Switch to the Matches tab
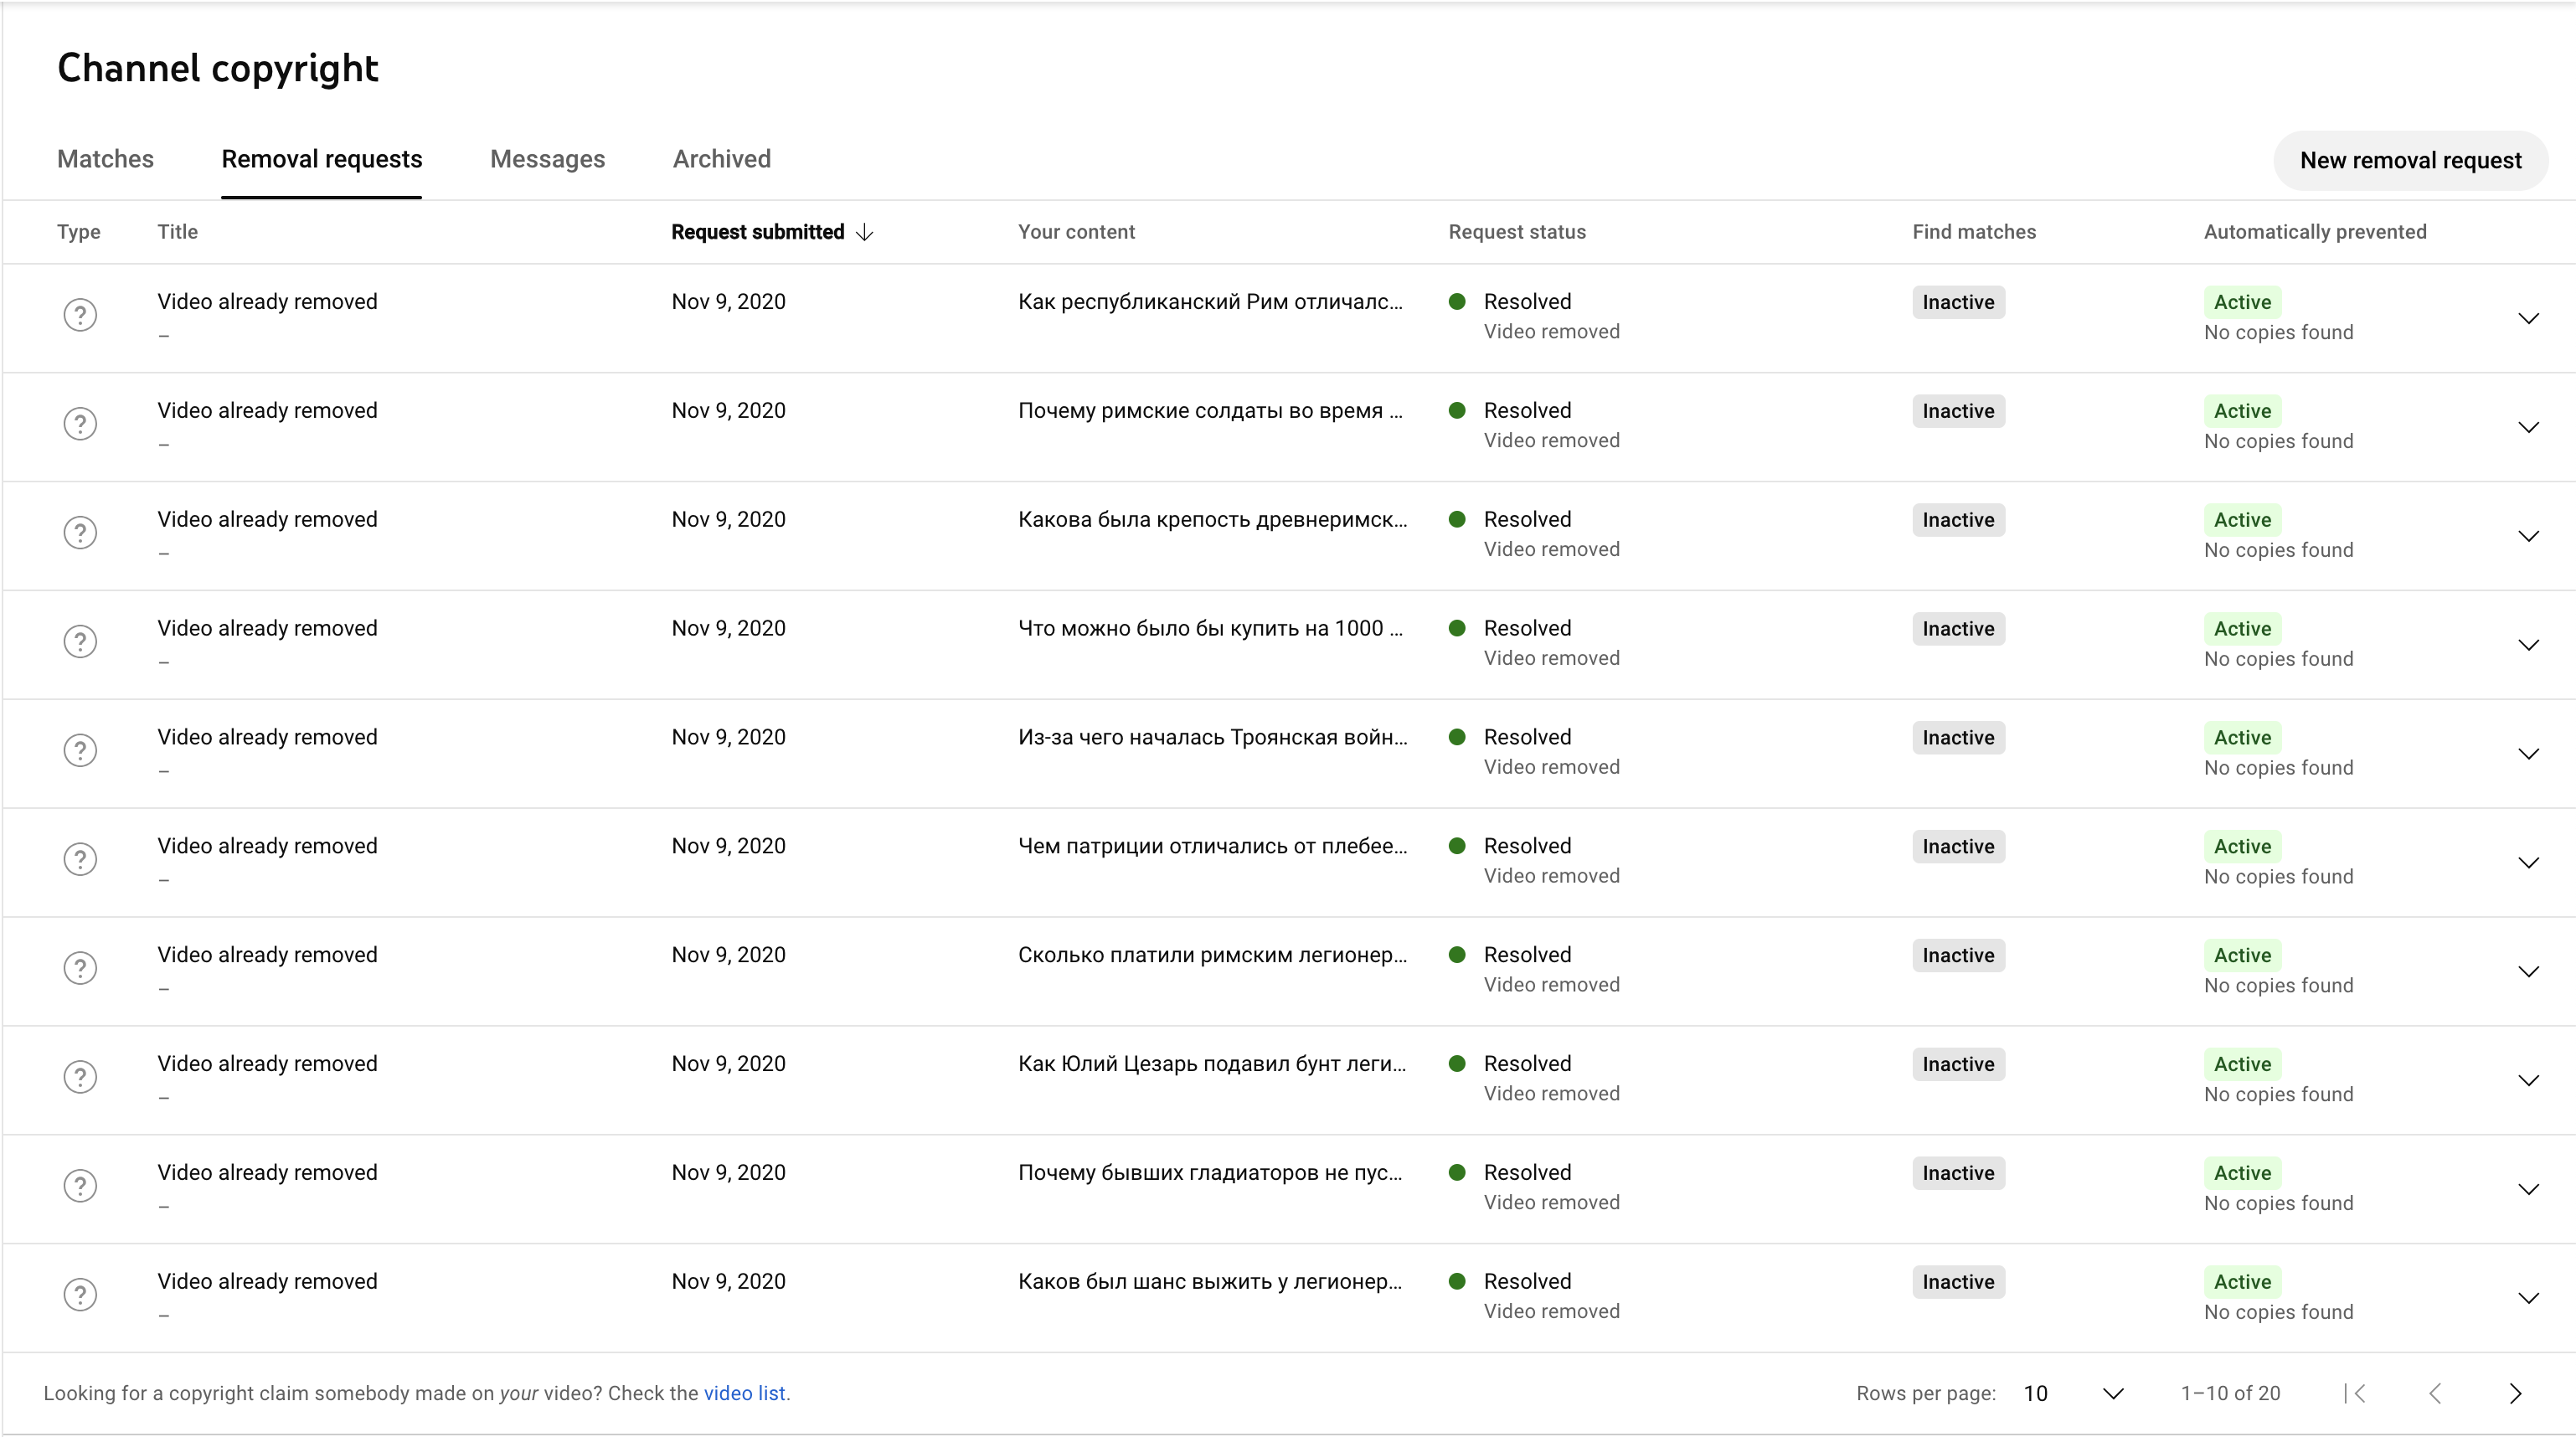 point(105,159)
